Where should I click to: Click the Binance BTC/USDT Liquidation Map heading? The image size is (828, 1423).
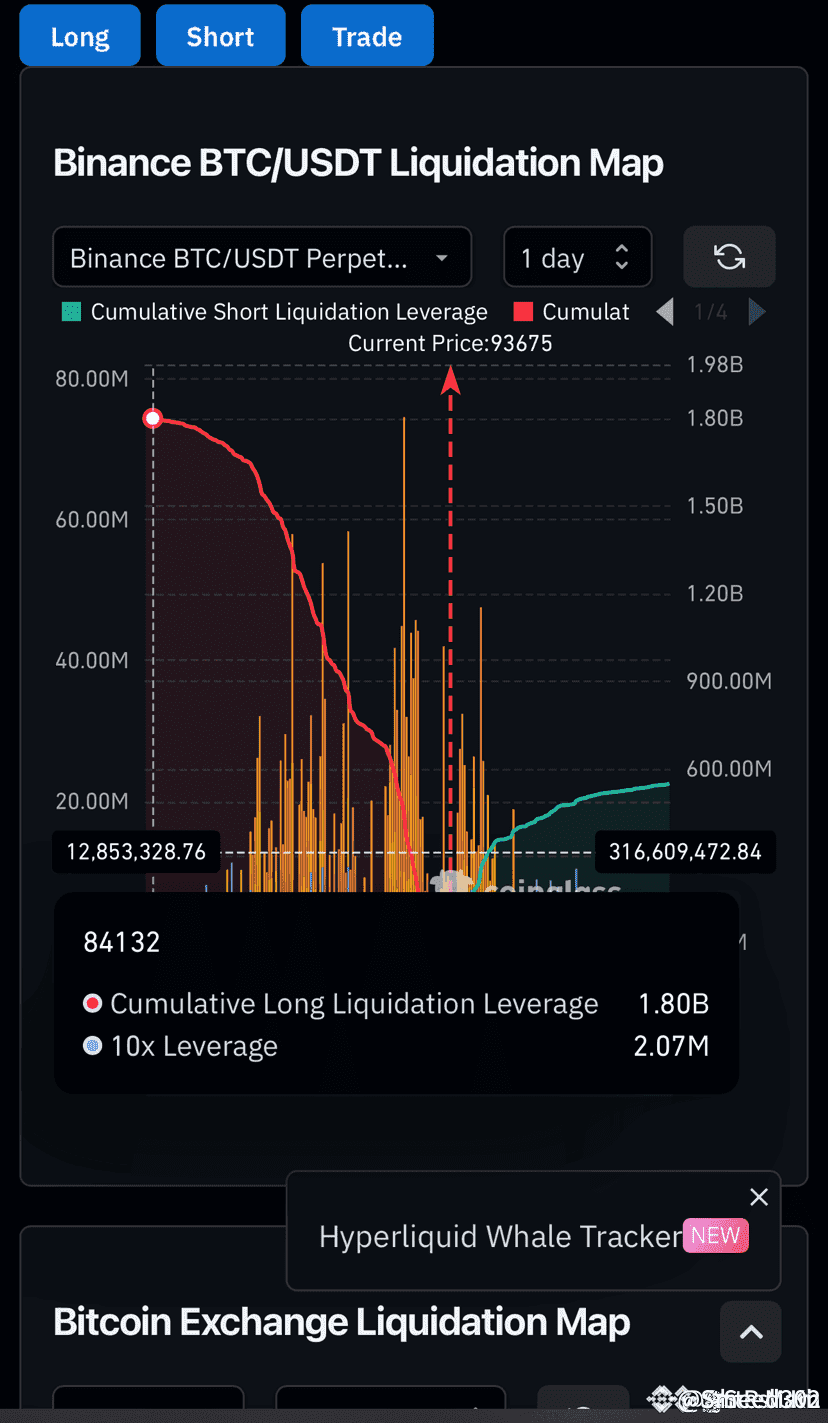358,163
